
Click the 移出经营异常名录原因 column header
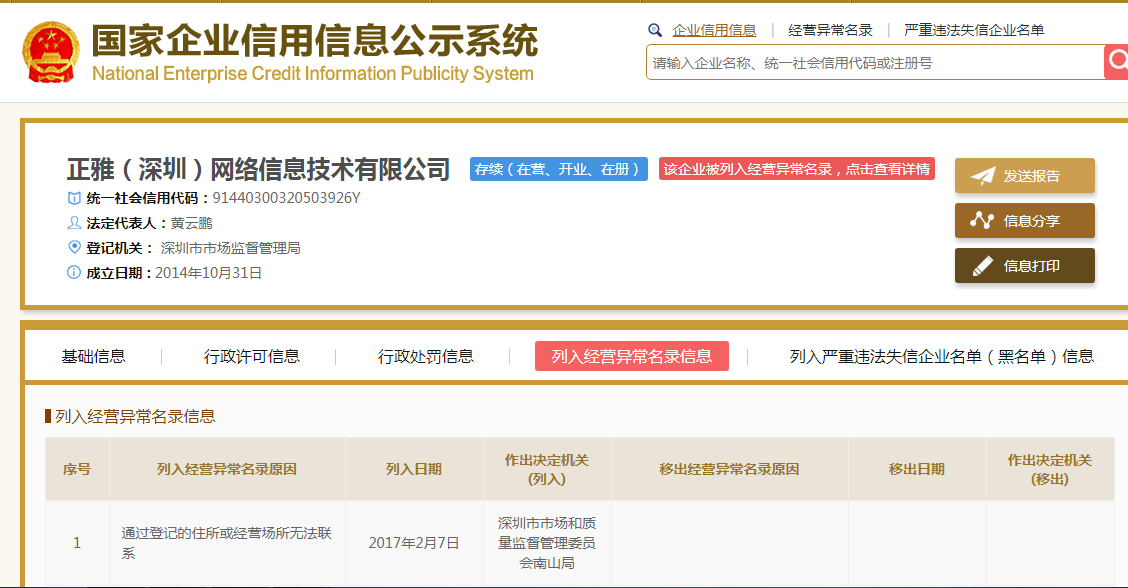[729, 469]
